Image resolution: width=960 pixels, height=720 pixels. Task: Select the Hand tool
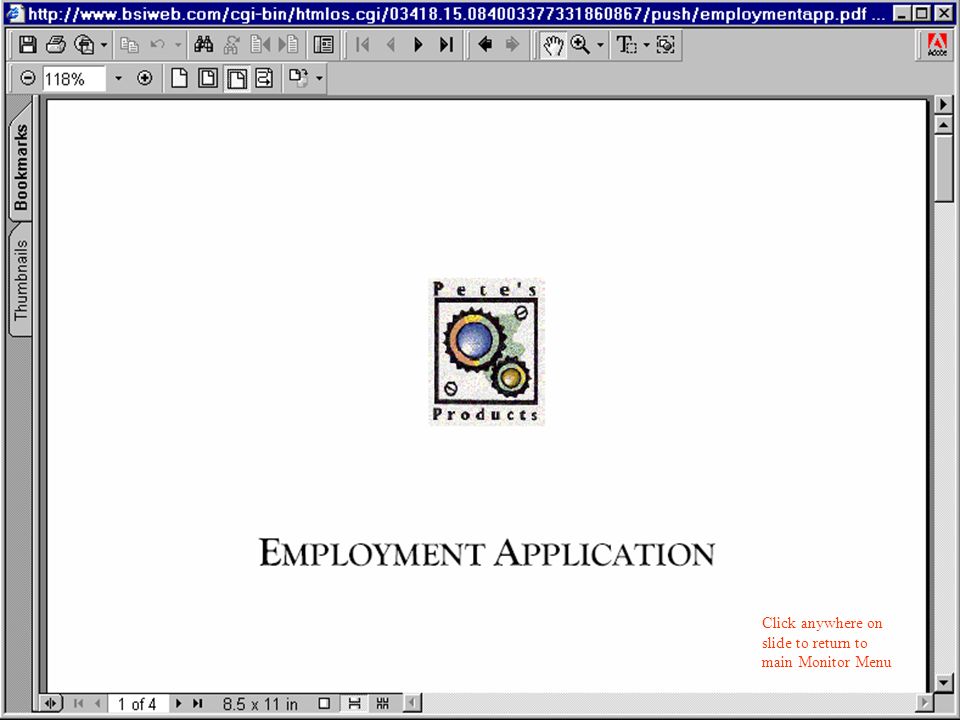[x=553, y=45]
